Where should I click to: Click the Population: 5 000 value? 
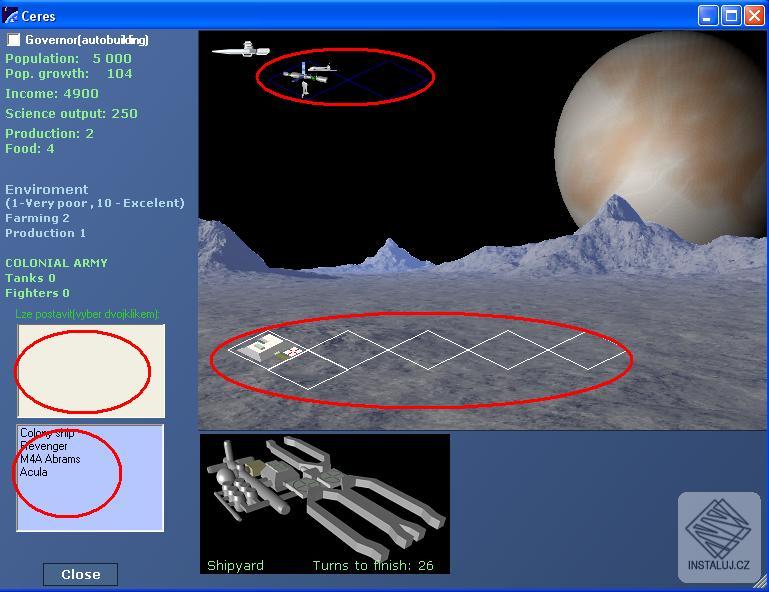tap(68, 59)
